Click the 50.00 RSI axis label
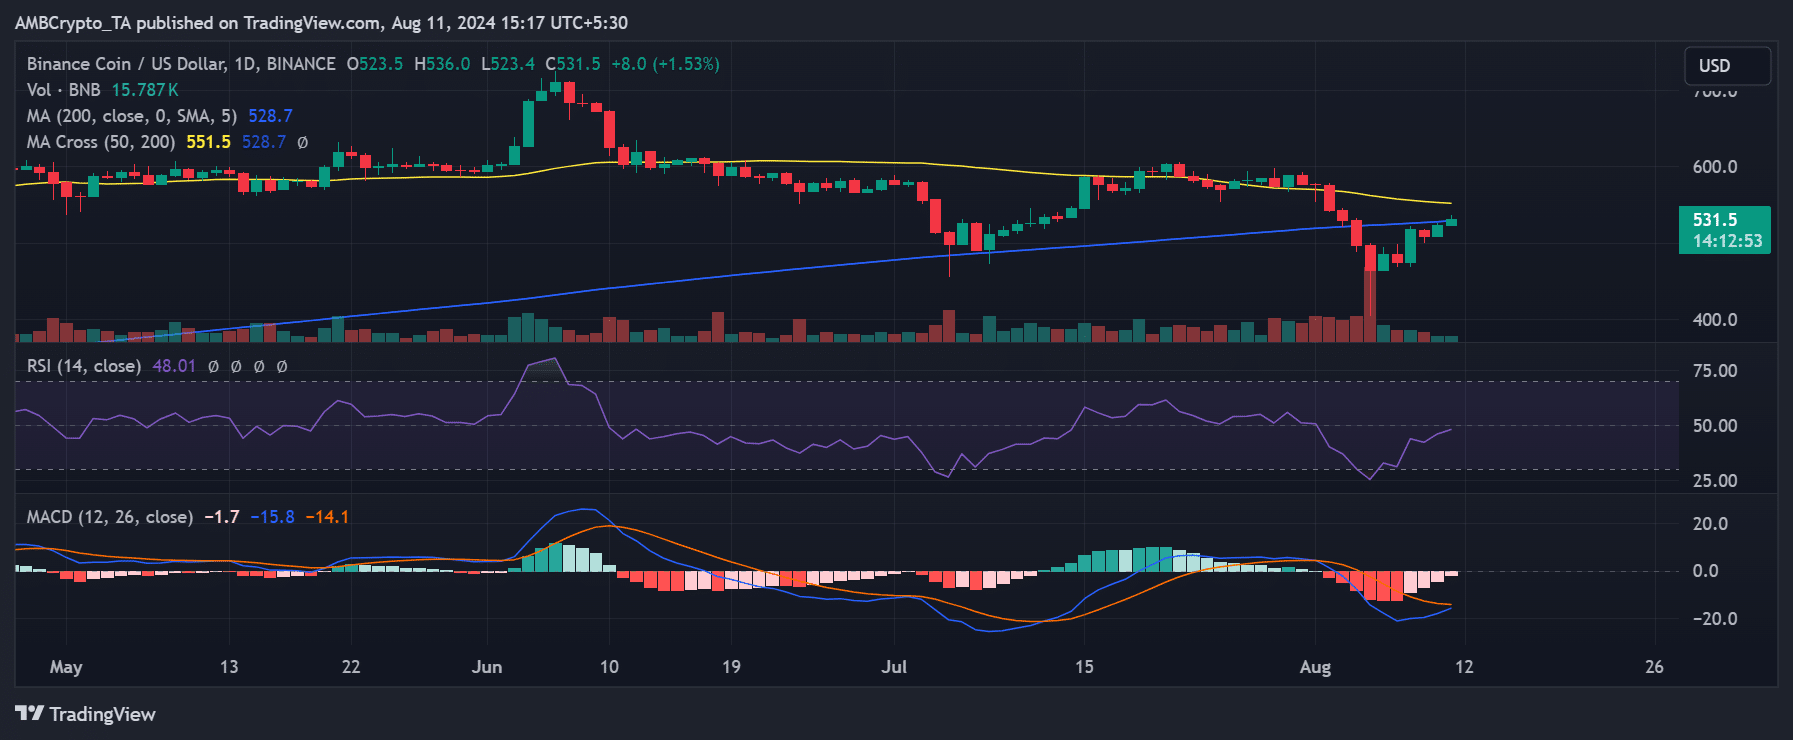 click(1714, 426)
